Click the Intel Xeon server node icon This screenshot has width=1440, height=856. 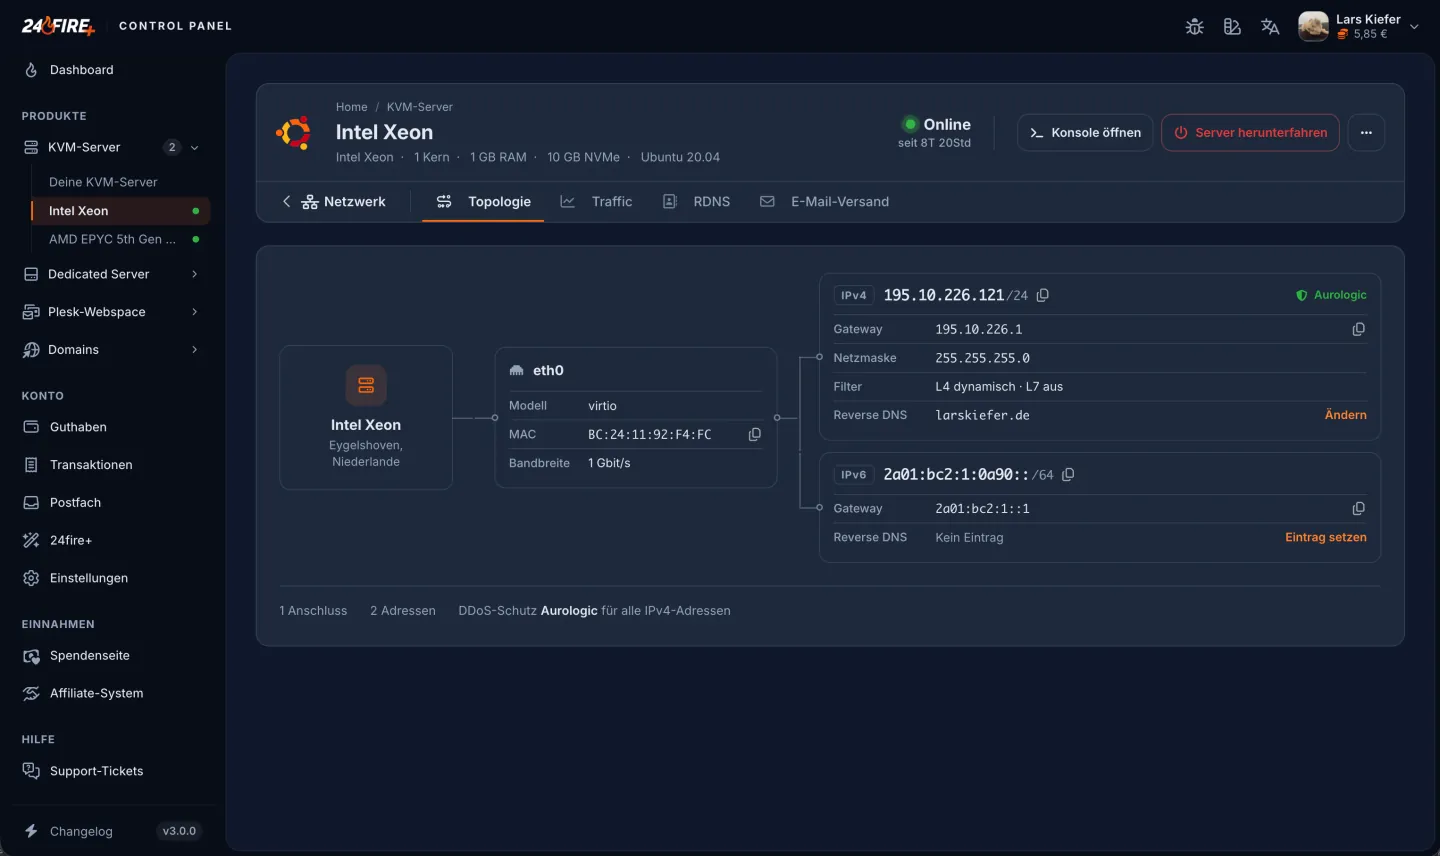coord(366,385)
